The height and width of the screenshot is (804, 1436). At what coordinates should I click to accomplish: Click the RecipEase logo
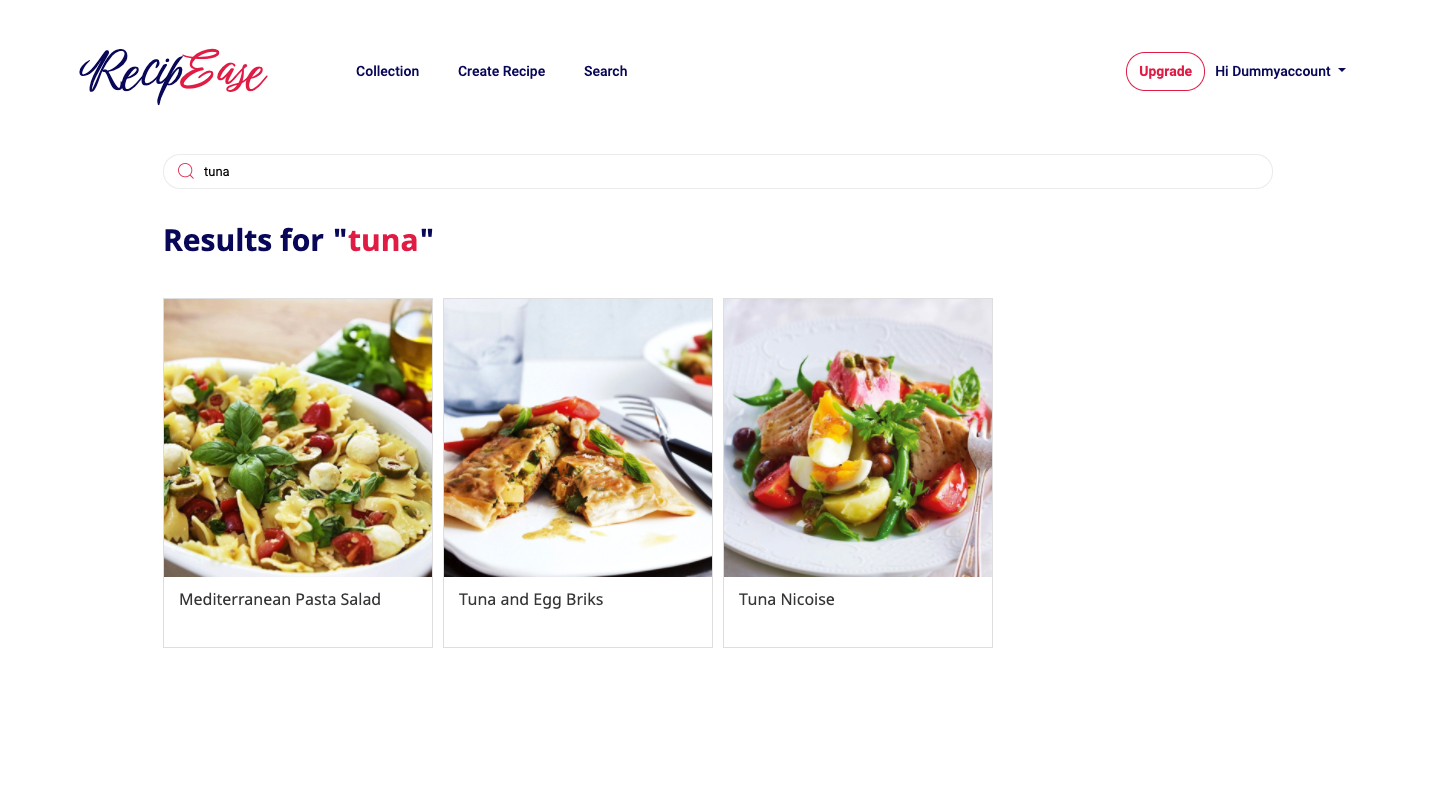click(173, 74)
